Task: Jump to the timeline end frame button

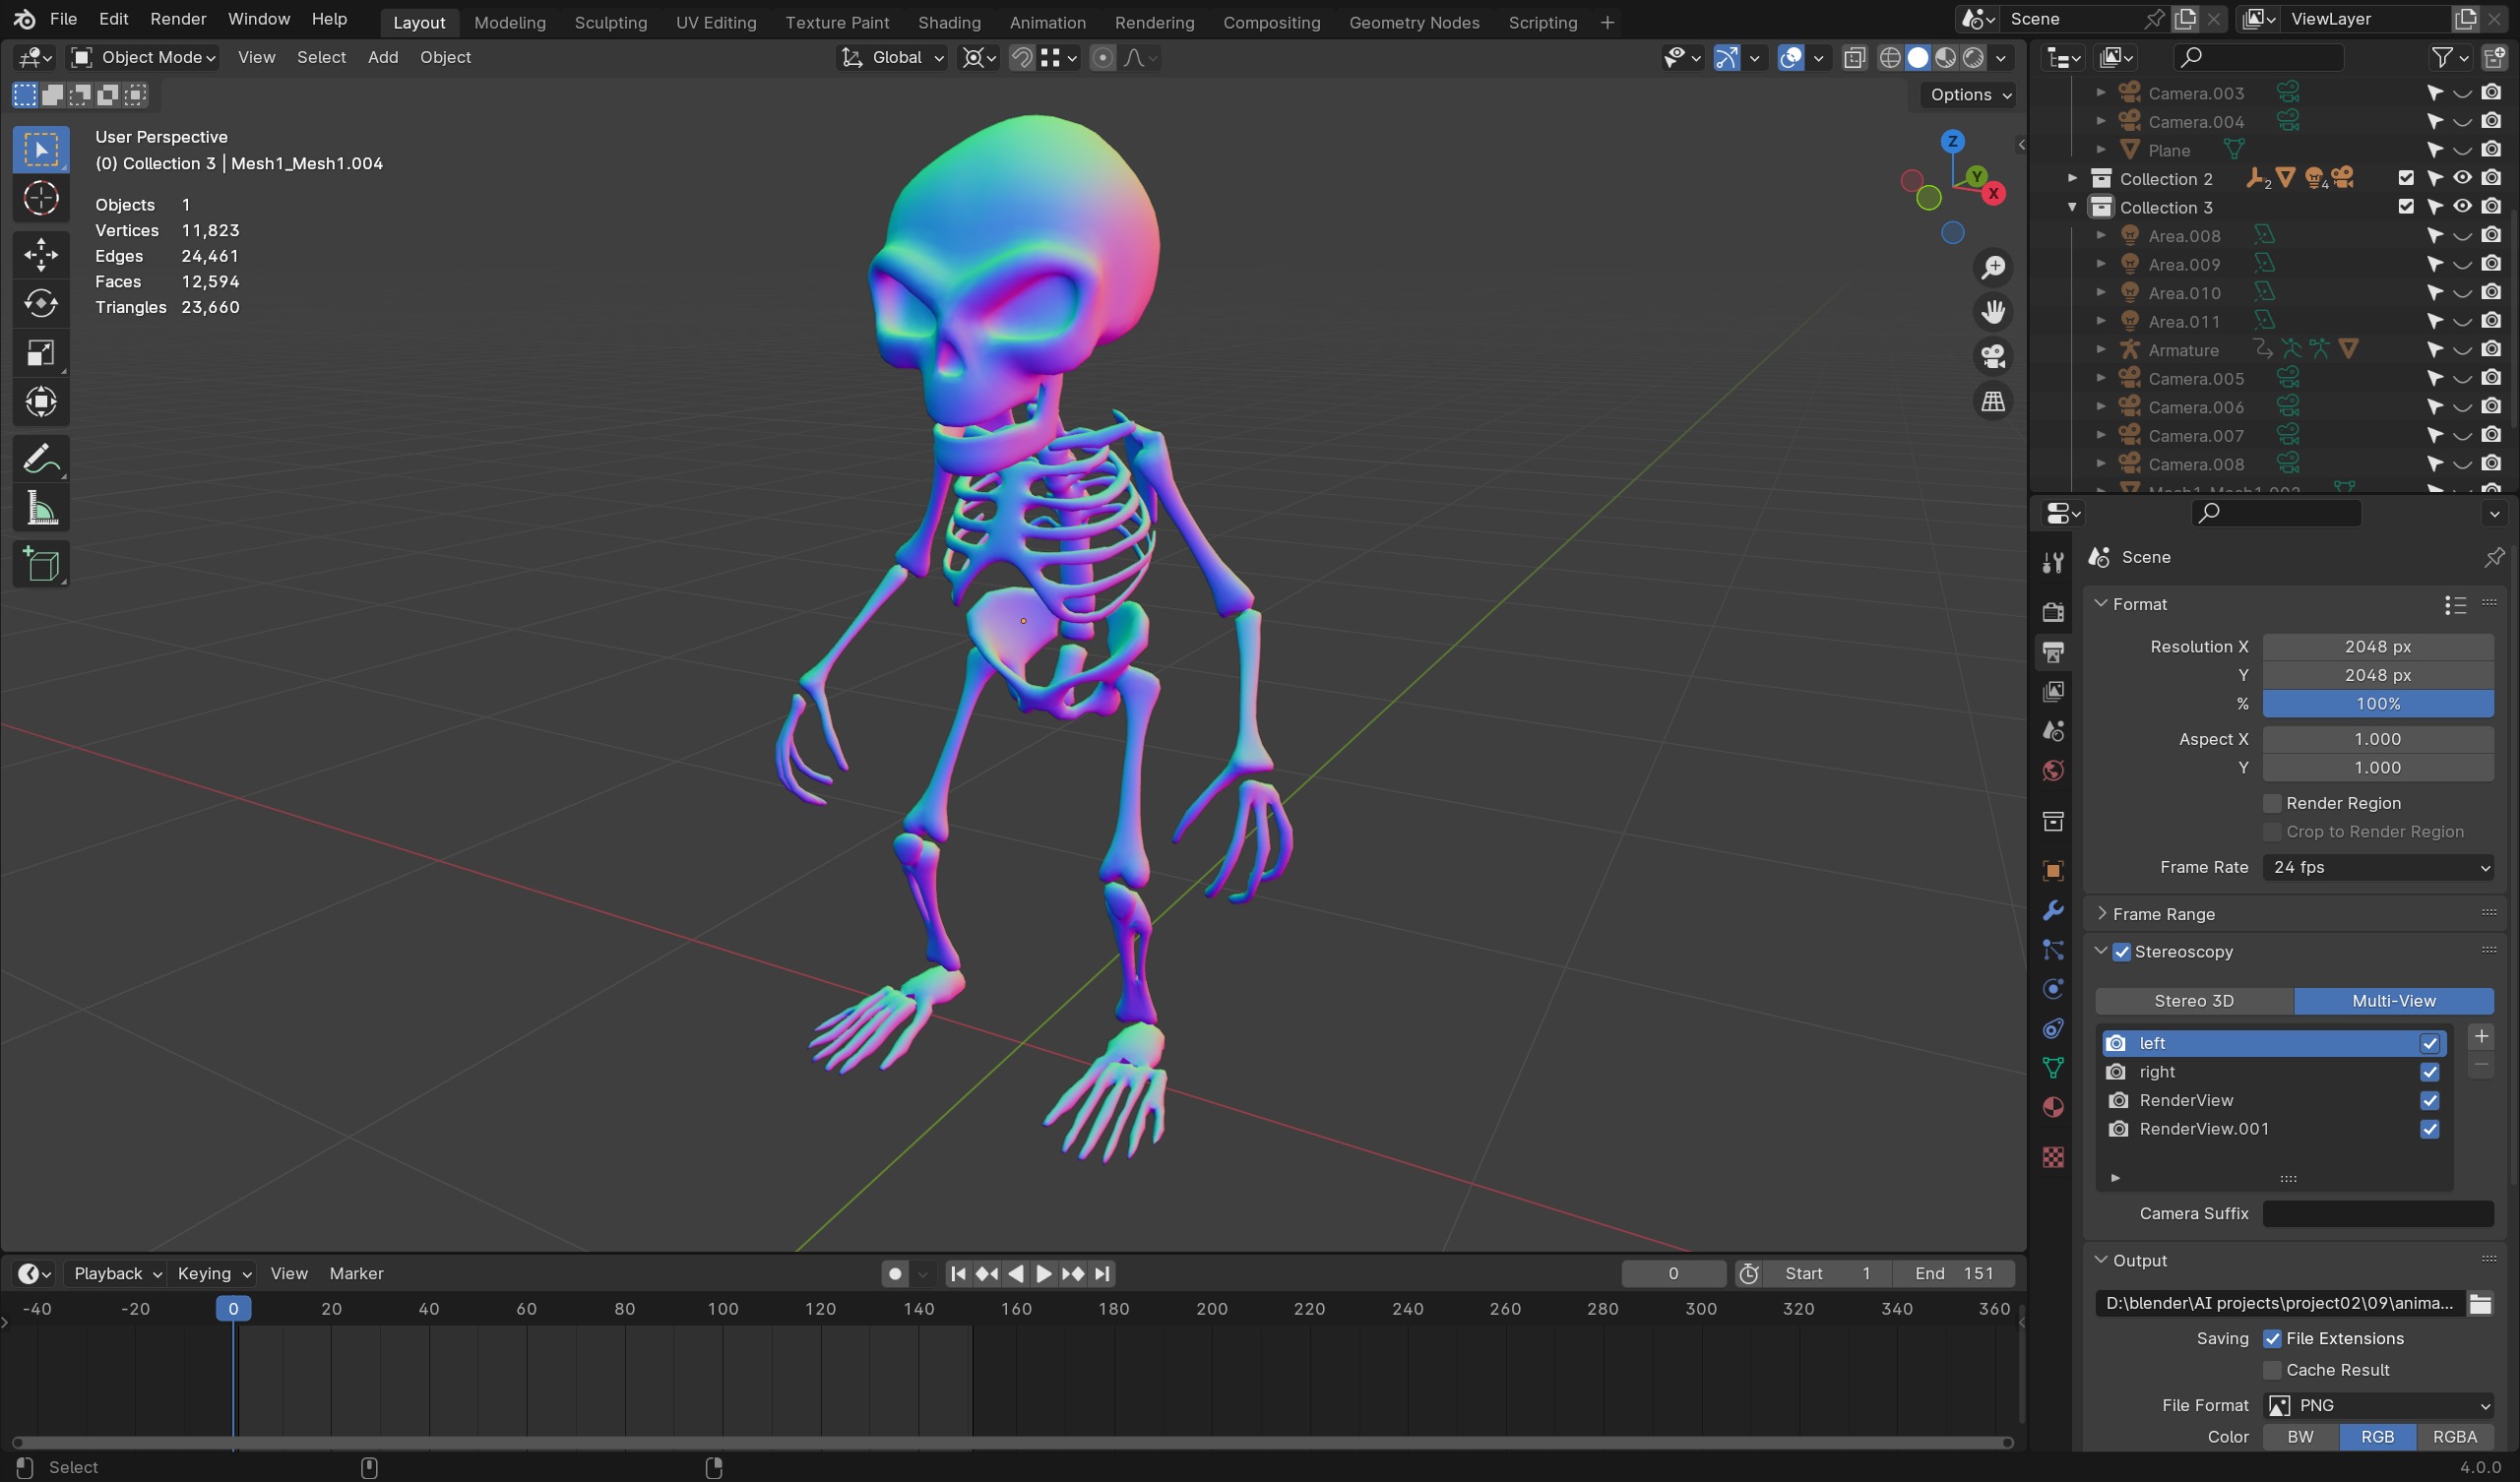Action: tap(1101, 1273)
